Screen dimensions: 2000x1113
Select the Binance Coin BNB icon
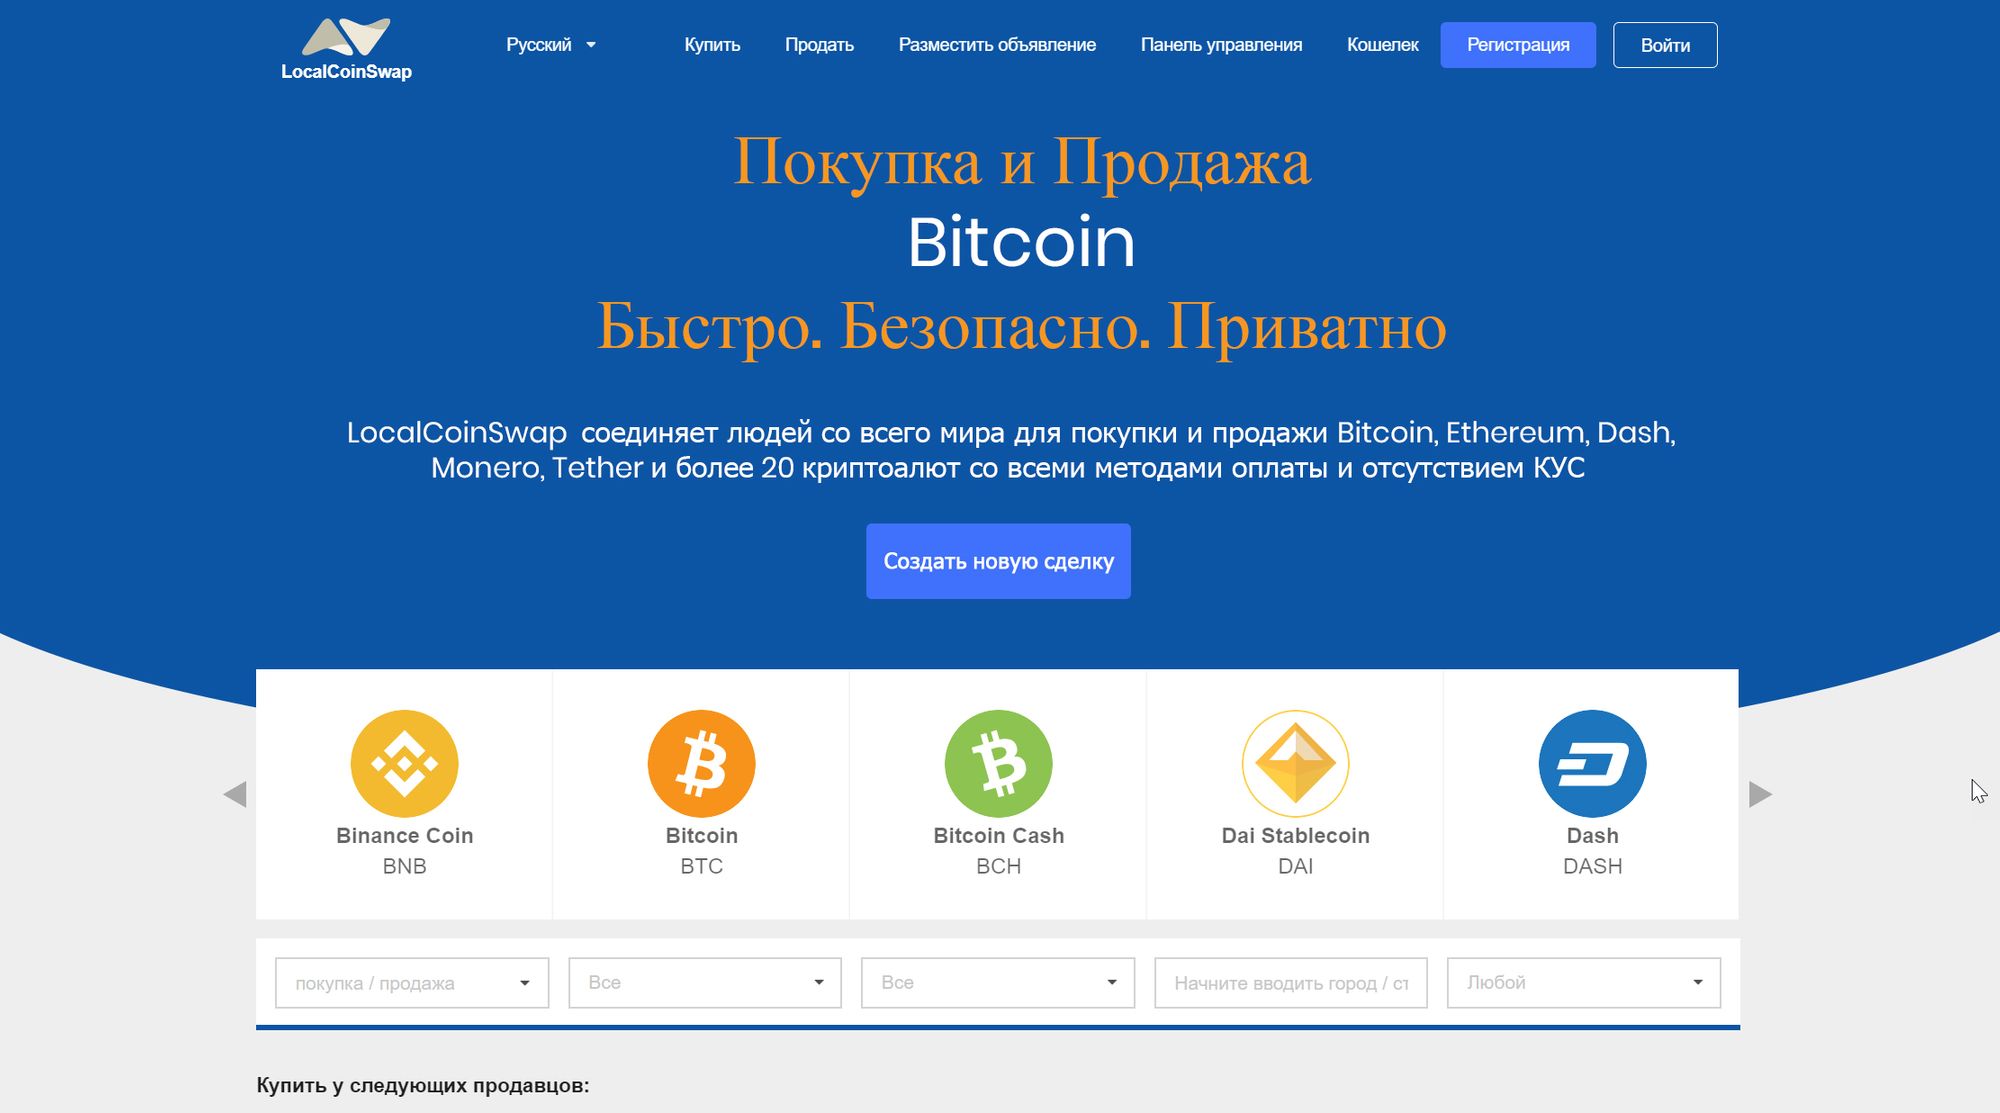[405, 763]
